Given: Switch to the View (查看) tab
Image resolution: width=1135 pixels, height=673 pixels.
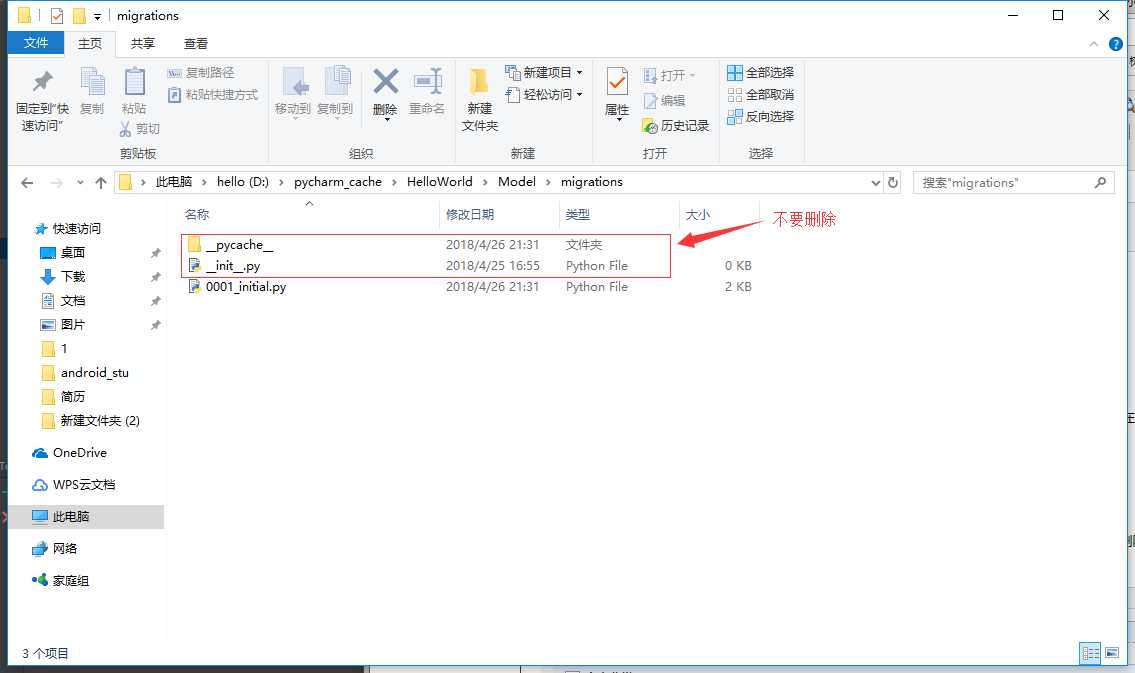Looking at the screenshot, I should point(195,43).
